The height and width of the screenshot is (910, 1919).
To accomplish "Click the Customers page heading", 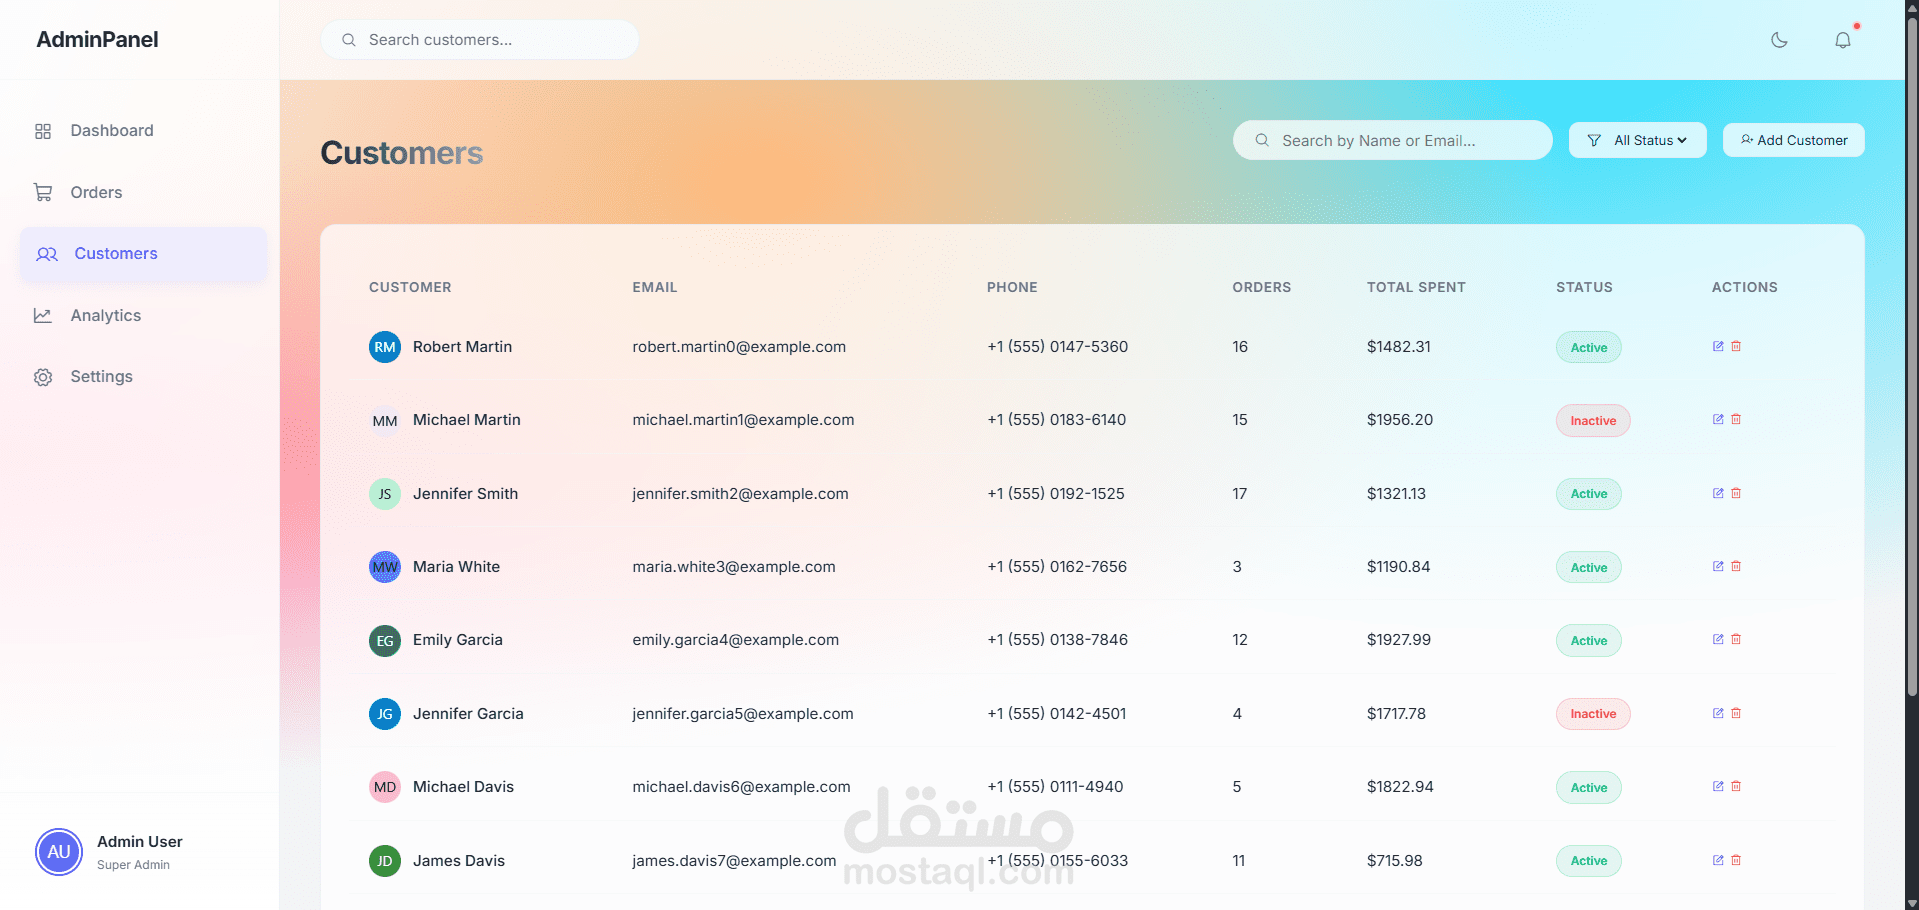I will (x=402, y=153).
